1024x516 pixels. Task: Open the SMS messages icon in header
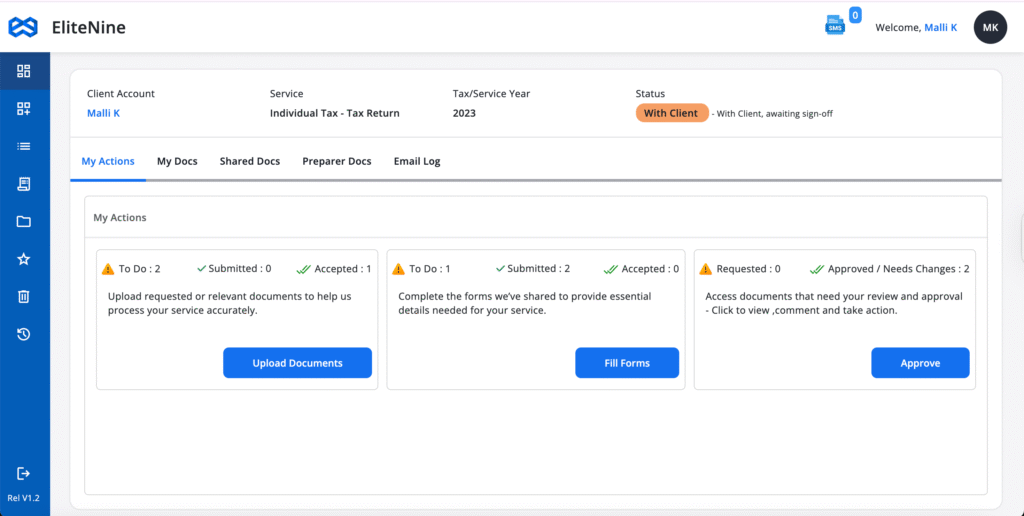click(835, 26)
